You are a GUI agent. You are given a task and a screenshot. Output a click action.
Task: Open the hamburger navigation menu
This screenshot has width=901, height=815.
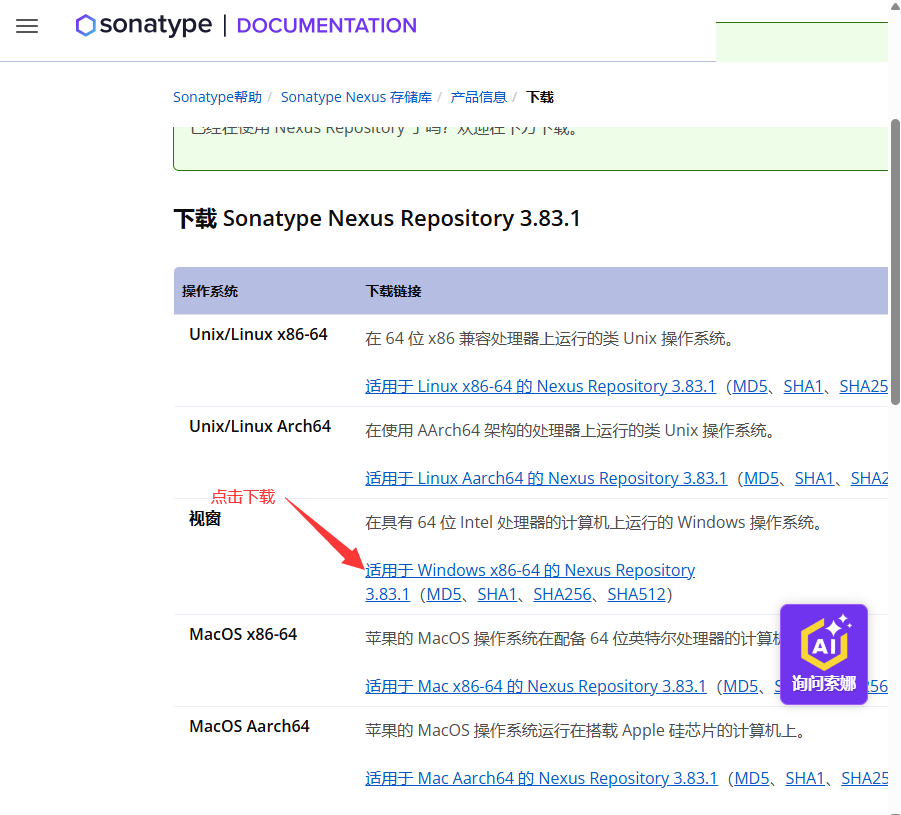pyautogui.click(x=27, y=26)
